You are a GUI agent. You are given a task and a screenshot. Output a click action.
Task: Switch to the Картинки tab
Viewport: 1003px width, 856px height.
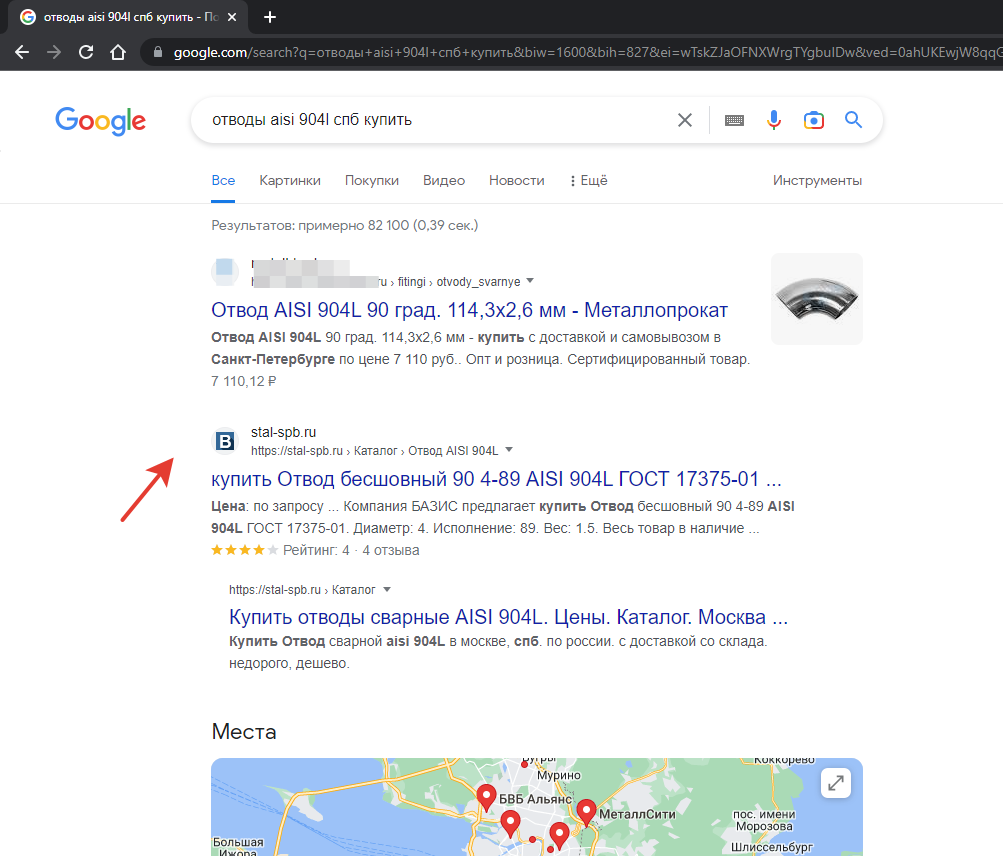click(290, 181)
